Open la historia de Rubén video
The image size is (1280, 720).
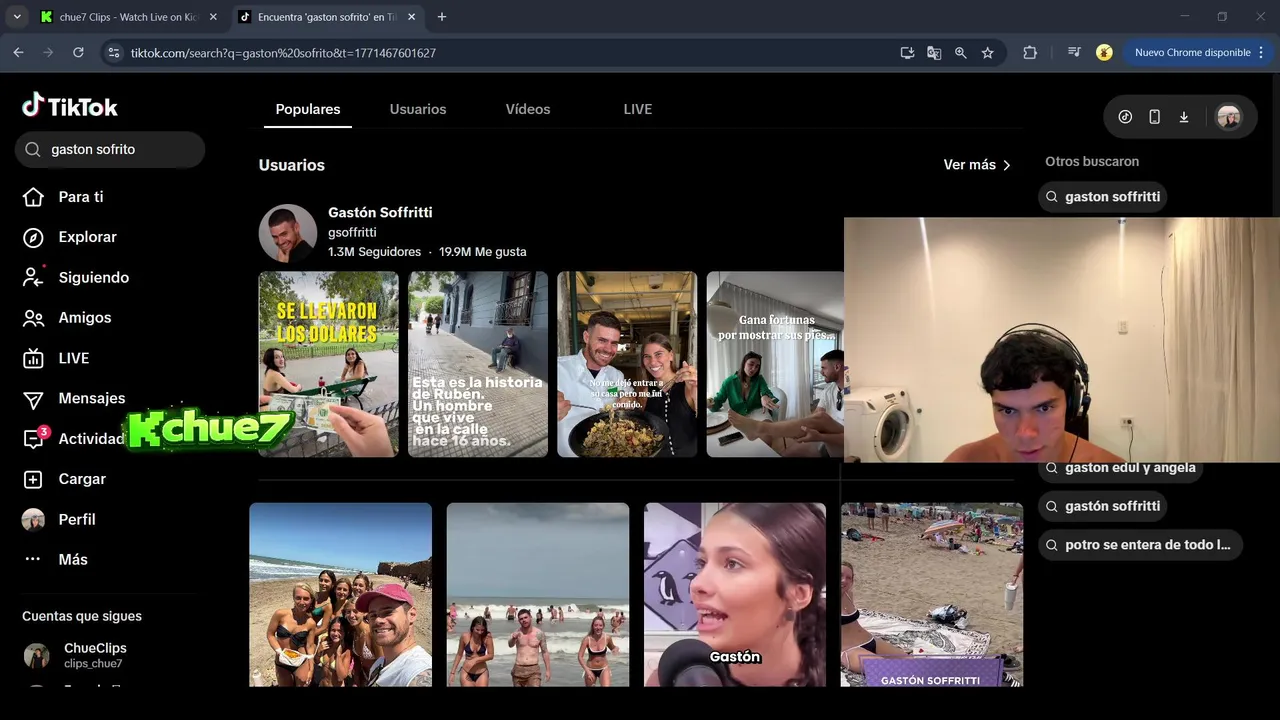[478, 364]
